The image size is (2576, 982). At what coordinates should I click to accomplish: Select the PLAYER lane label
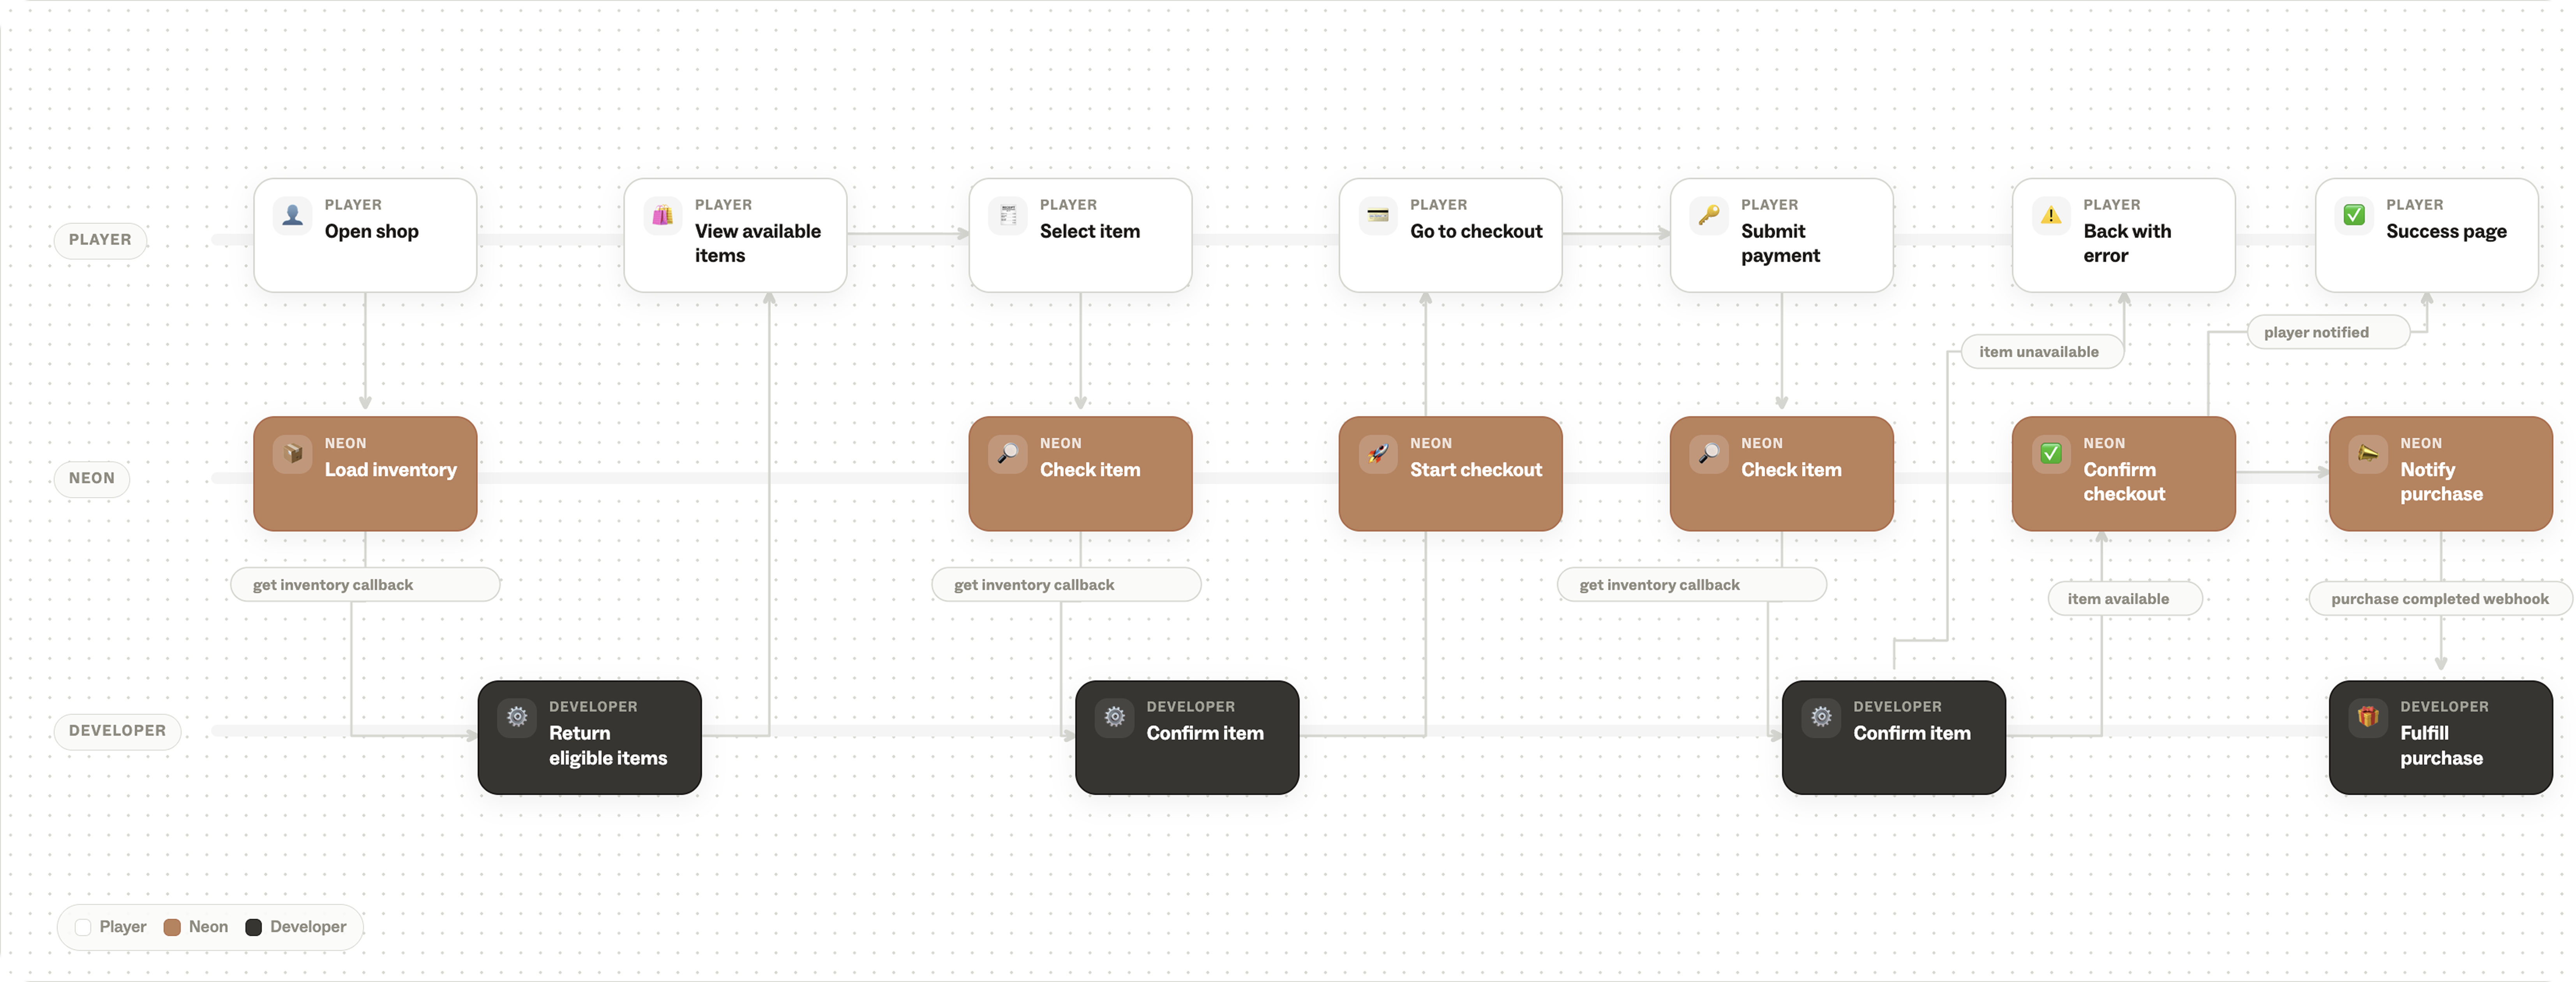pyautogui.click(x=100, y=240)
